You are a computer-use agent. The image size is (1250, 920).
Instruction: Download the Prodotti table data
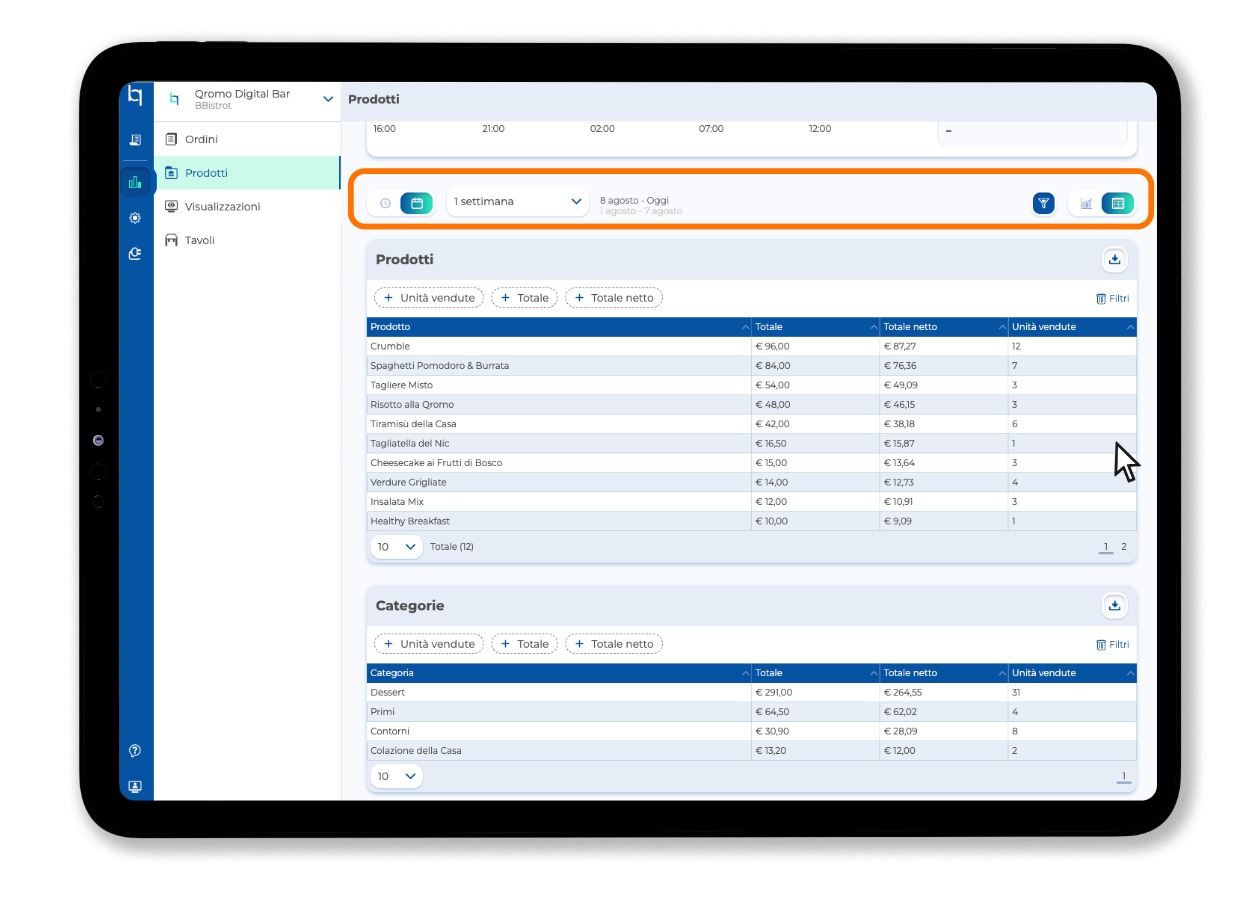pyautogui.click(x=1114, y=260)
